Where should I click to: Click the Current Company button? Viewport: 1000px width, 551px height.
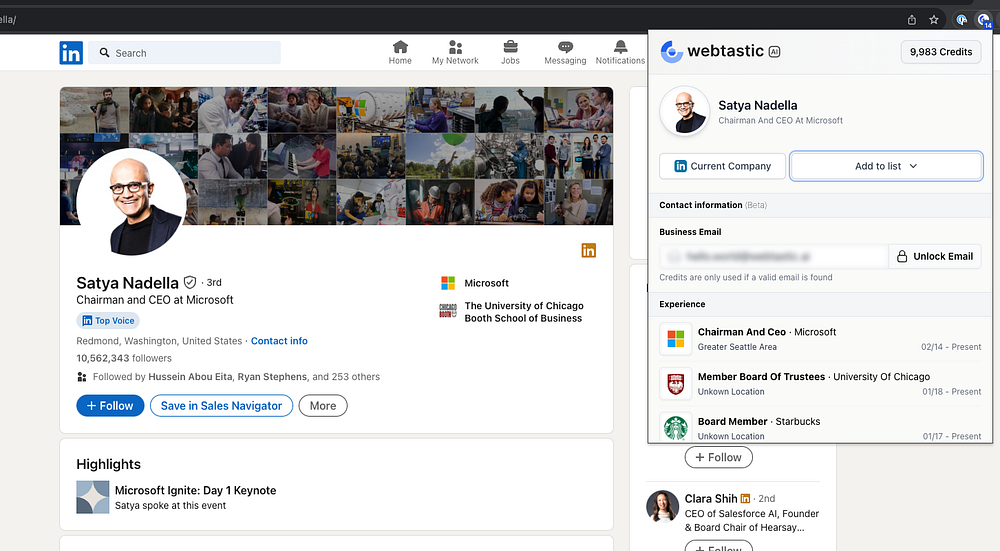click(722, 166)
